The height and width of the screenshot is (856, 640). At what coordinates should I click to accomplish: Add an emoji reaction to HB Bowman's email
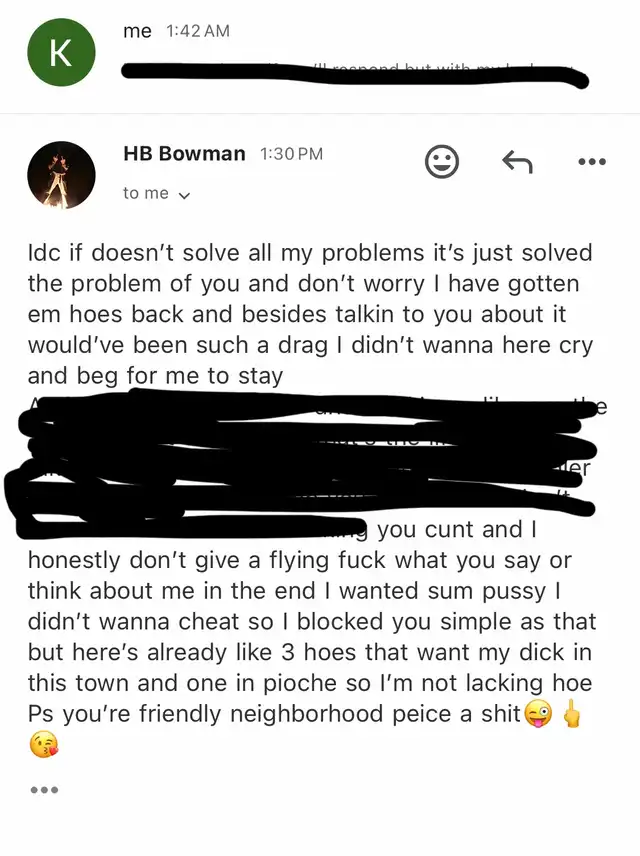coord(441,162)
